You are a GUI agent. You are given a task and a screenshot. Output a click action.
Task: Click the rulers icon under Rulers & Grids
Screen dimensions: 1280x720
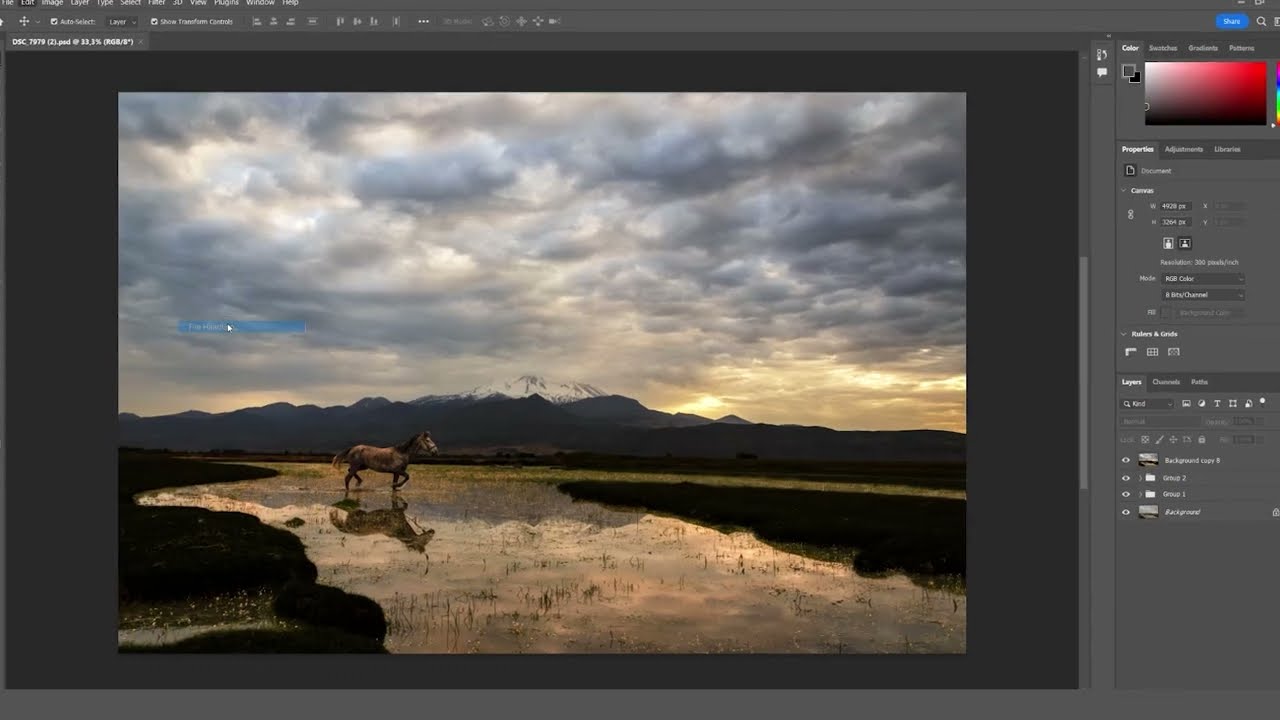pyautogui.click(x=1131, y=352)
